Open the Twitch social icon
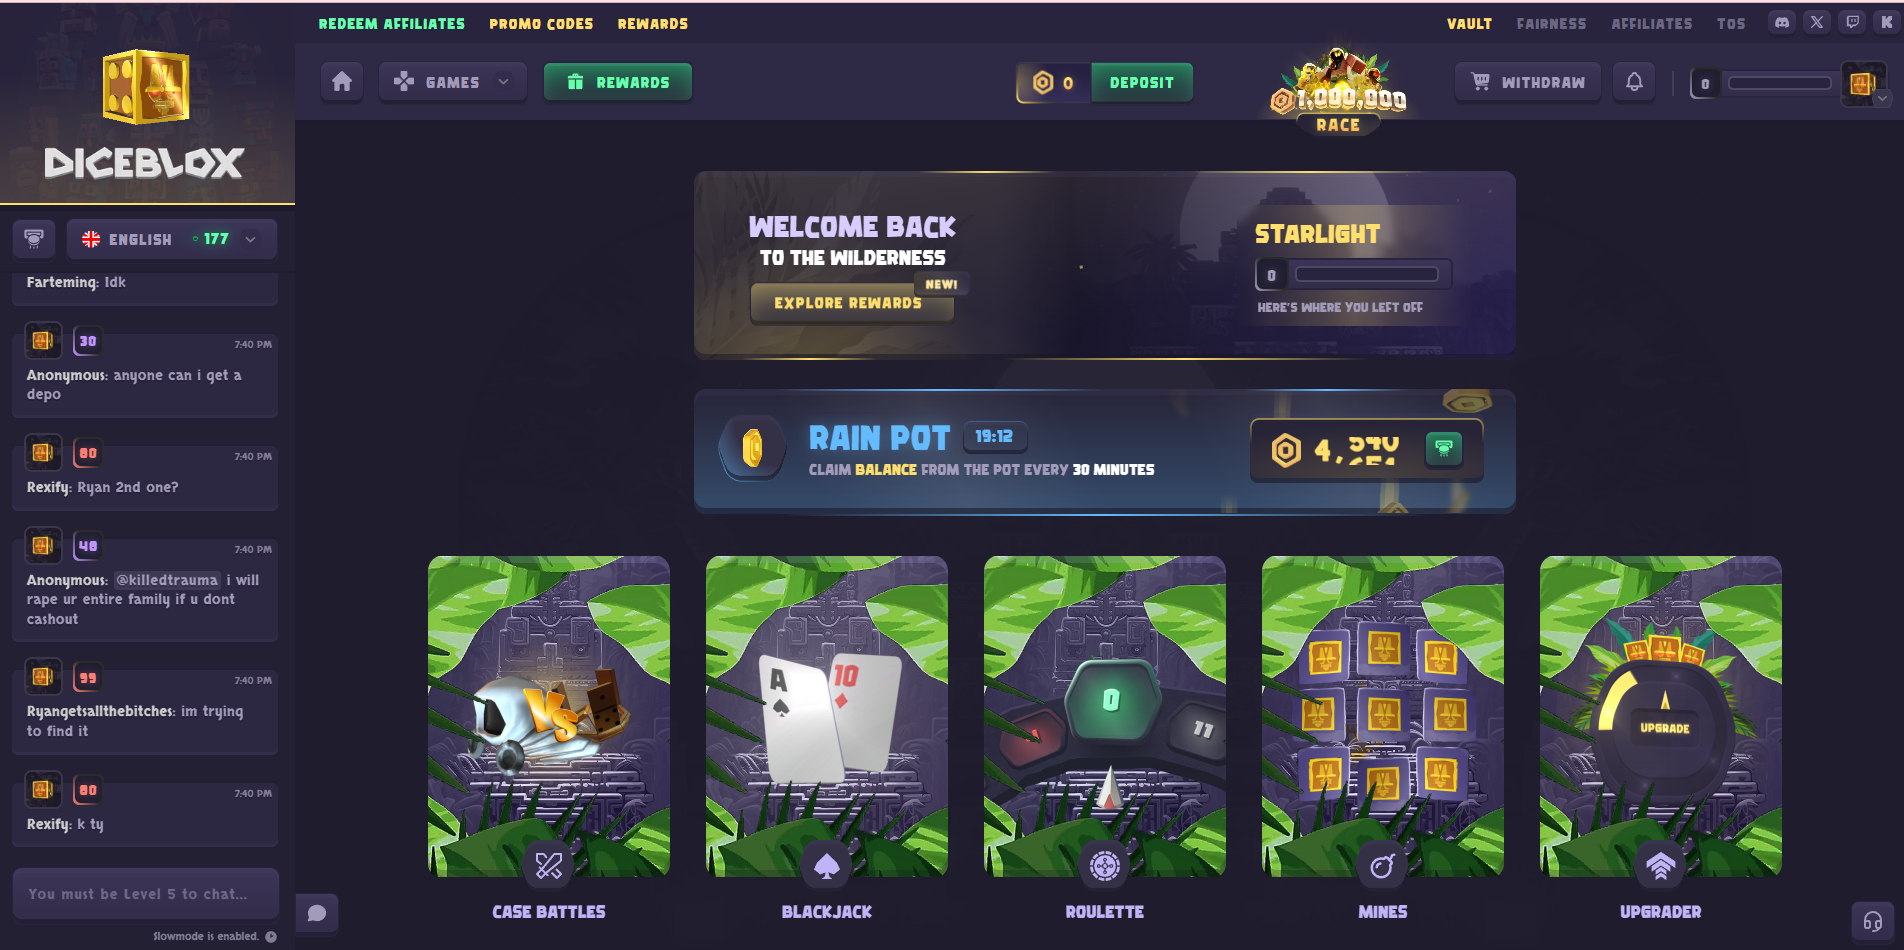 [1852, 22]
